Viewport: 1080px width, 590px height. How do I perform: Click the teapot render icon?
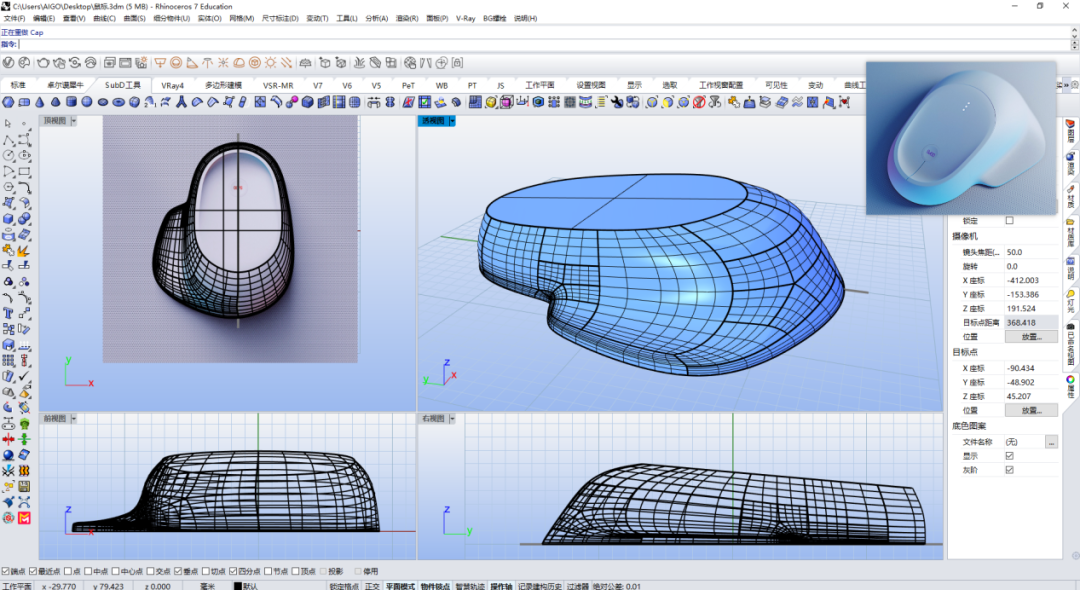pos(43,63)
